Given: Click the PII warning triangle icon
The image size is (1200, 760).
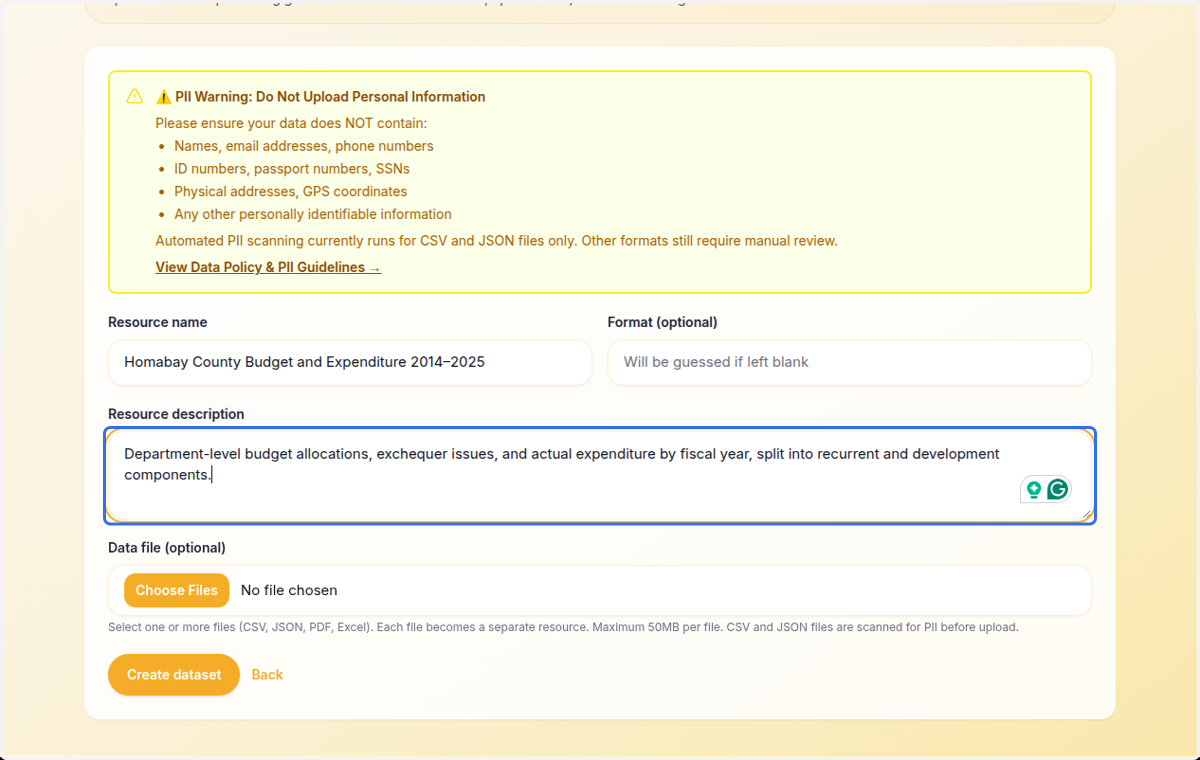Looking at the screenshot, I should tap(135, 96).
